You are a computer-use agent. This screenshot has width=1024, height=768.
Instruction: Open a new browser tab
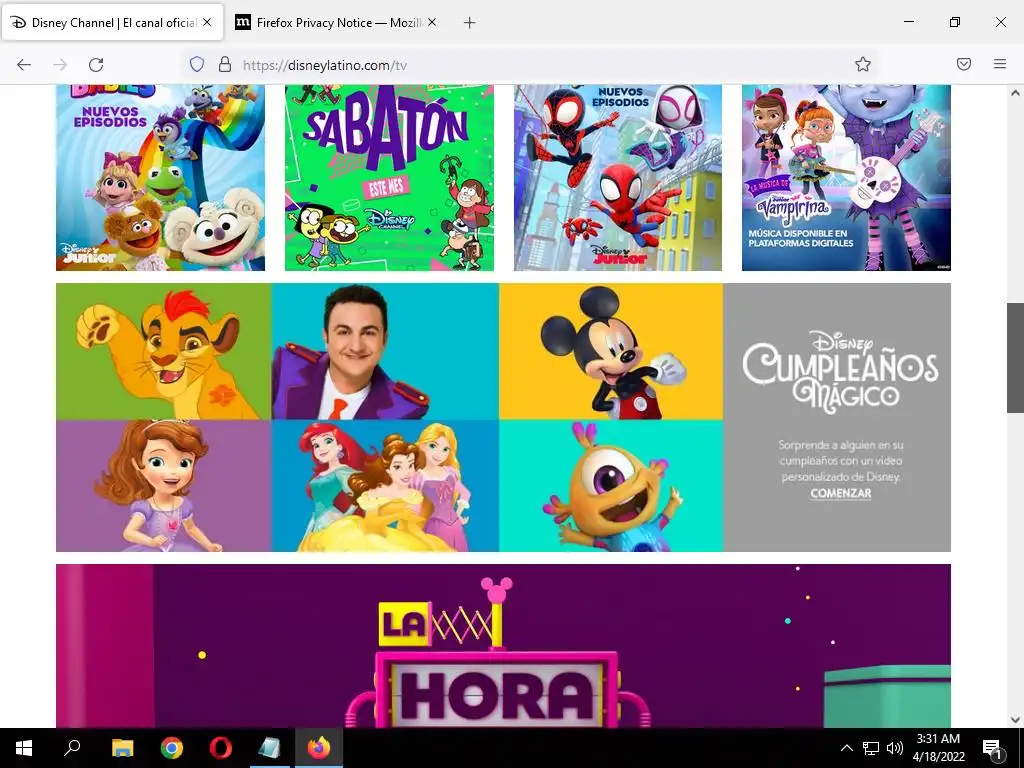click(x=469, y=23)
